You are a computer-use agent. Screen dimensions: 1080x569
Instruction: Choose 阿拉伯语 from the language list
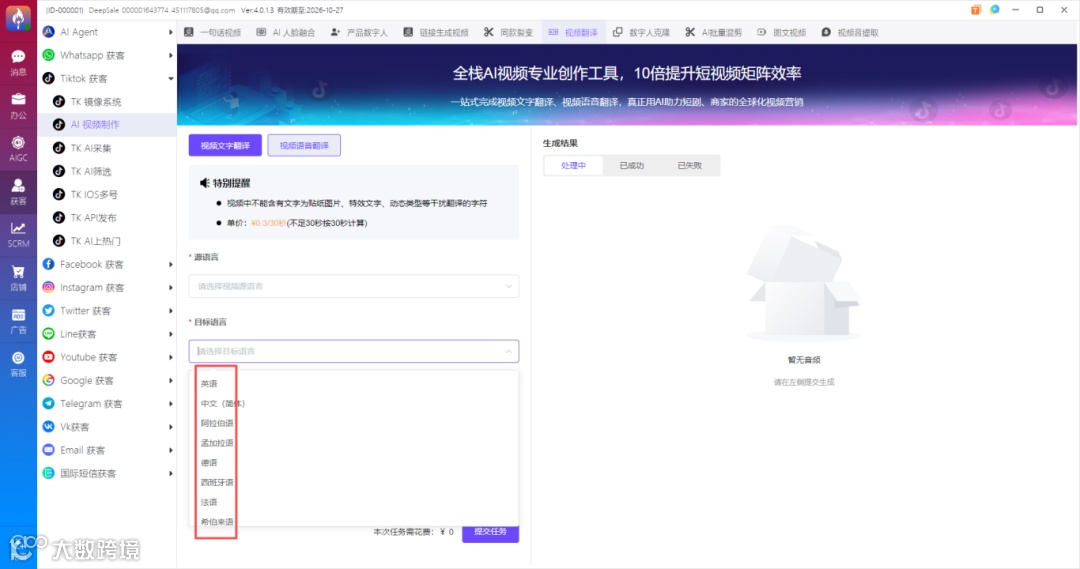click(217, 423)
